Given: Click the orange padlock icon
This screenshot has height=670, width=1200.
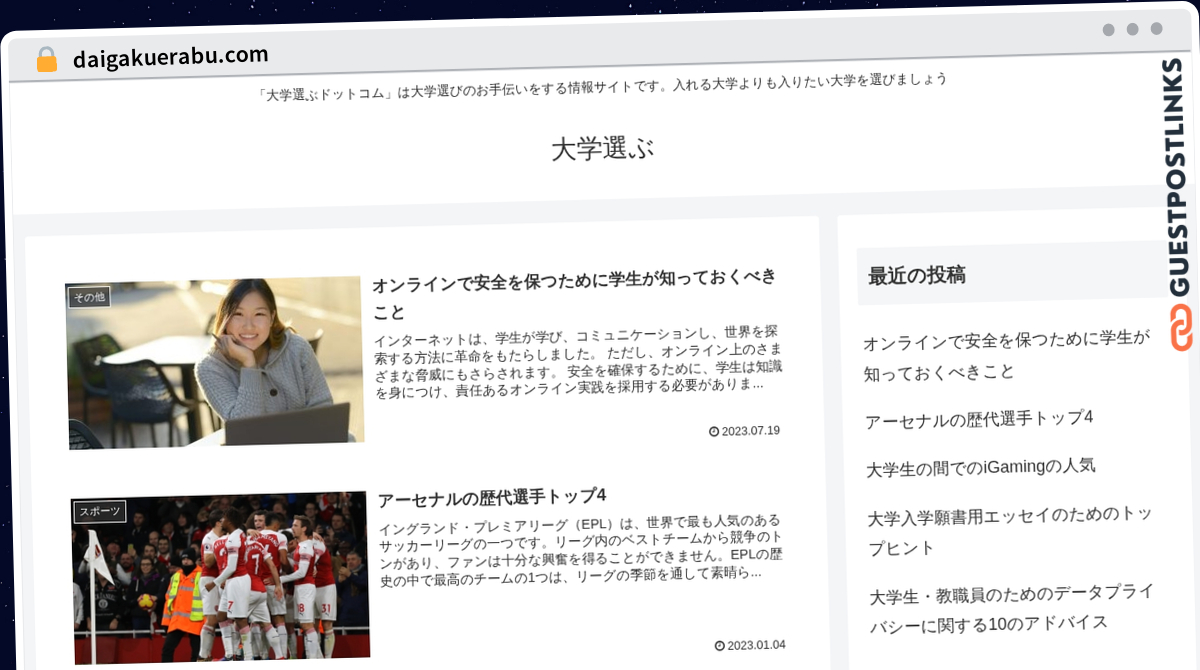Looking at the screenshot, I should [47, 59].
